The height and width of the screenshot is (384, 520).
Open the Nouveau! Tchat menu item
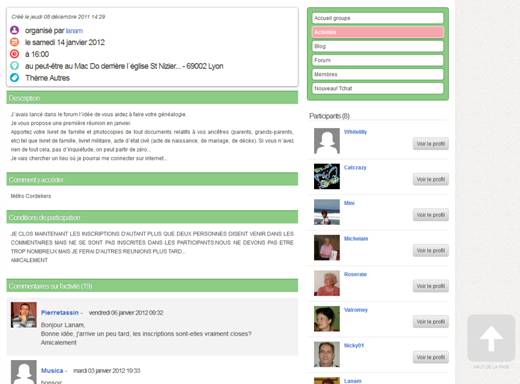[x=378, y=88]
